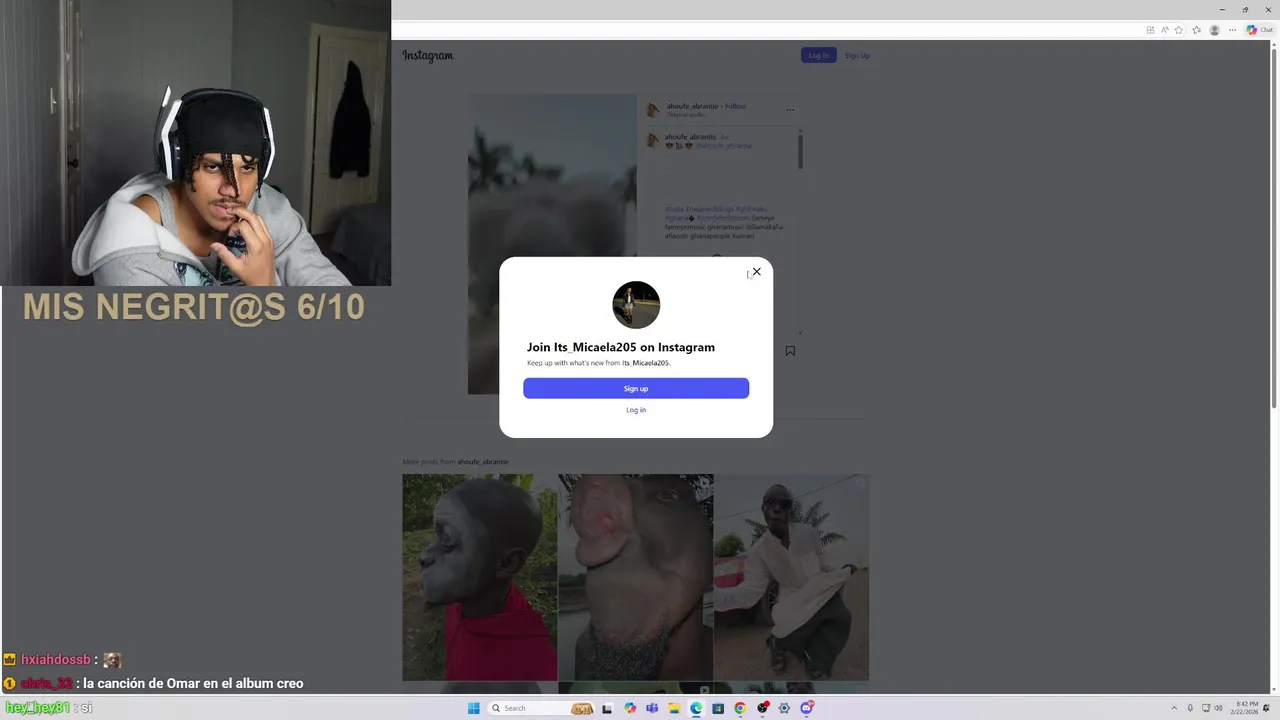The width and height of the screenshot is (1280, 720).
Task: Add page to favorites with star icon
Action: pyautogui.click(x=1179, y=30)
